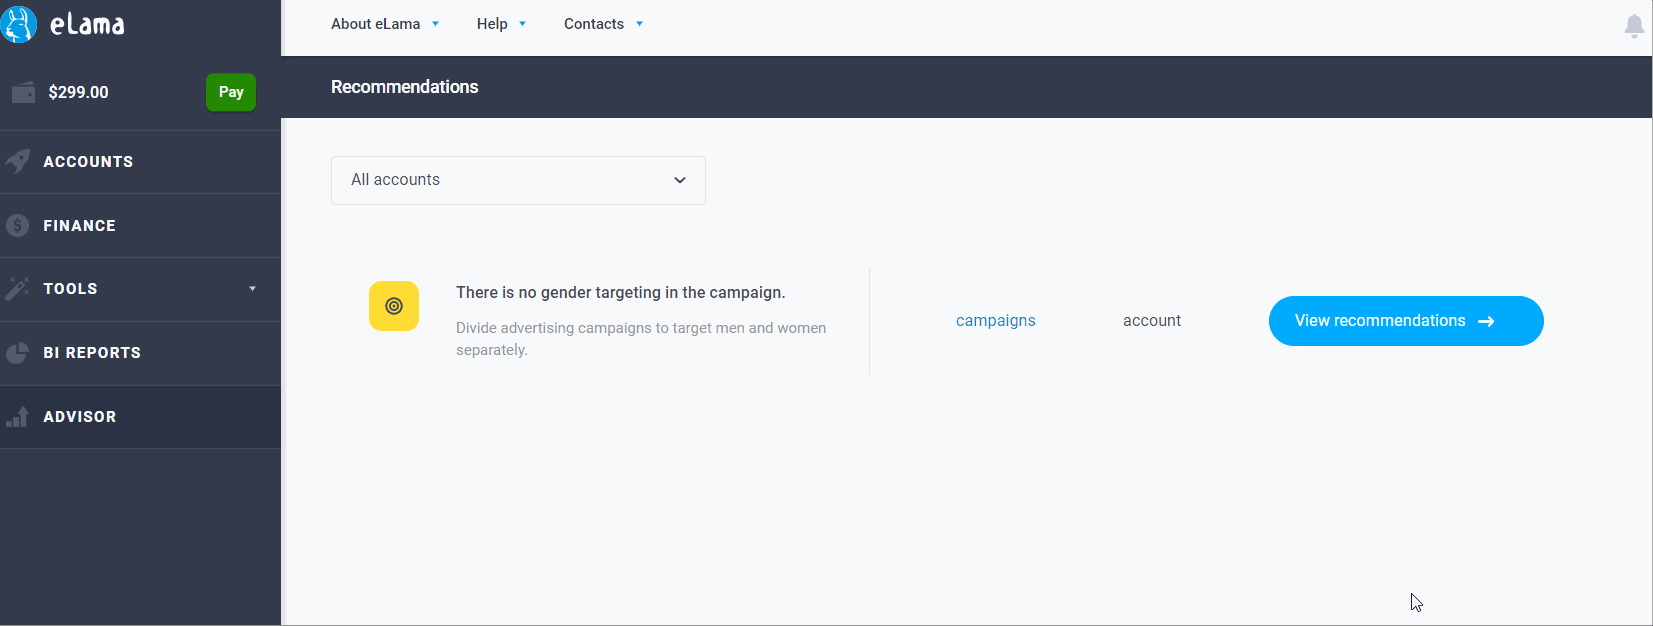Open the BI Reports section
The height and width of the screenshot is (626, 1653).
(140, 353)
